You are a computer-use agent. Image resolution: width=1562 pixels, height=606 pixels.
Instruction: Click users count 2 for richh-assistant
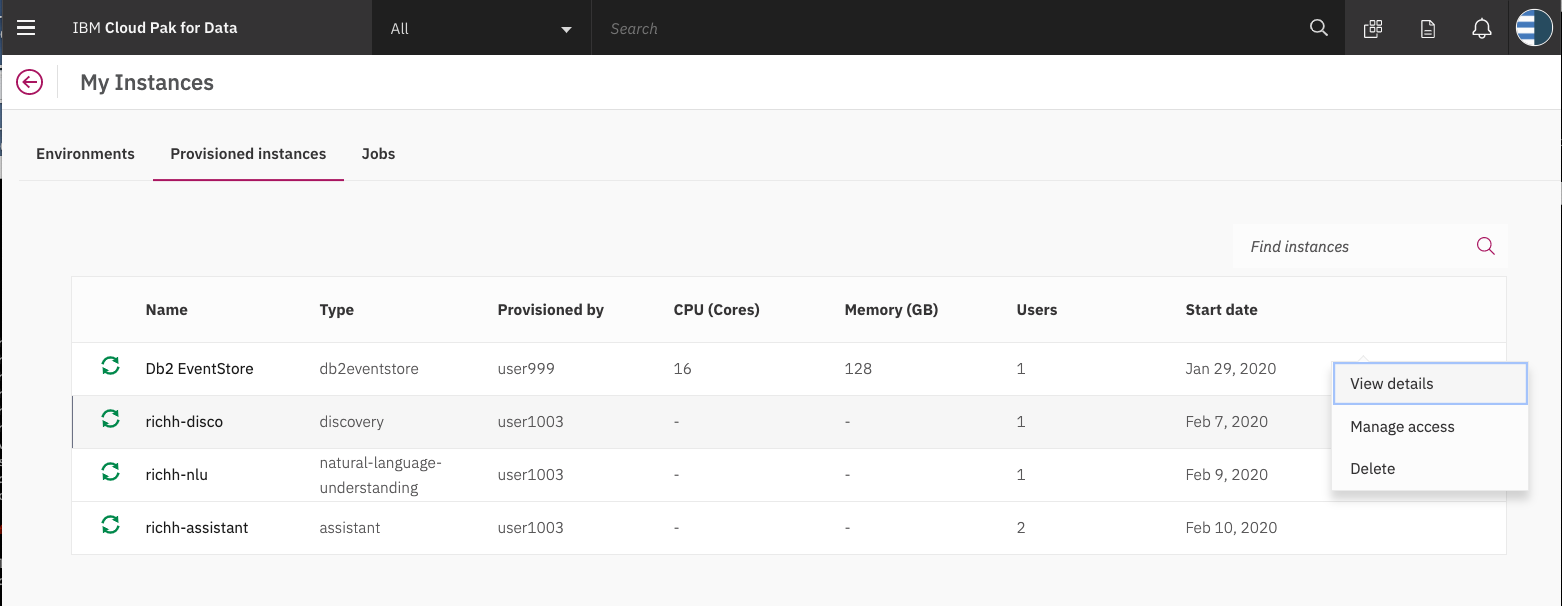(x=1020, y=527)
